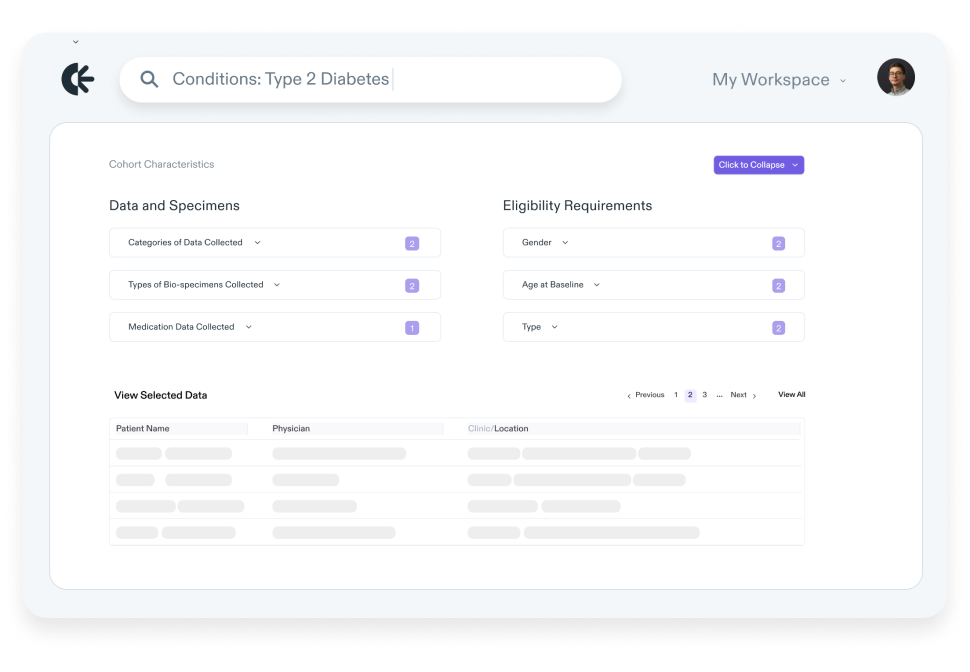Expand the Age at Baseline dropdown
The image size is (970, 672).
(598, 284)
